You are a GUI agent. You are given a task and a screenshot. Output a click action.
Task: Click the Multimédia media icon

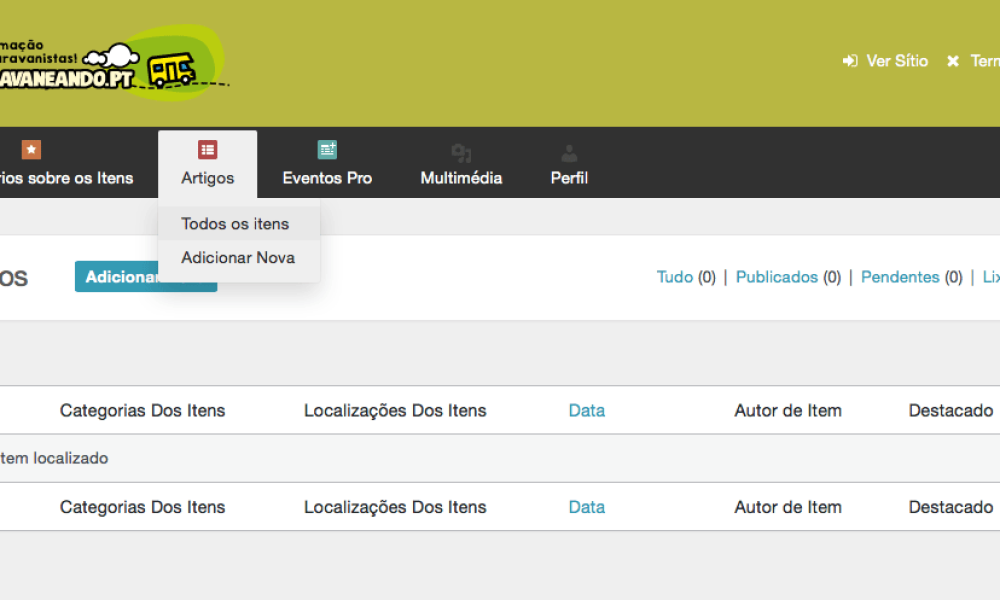click(x=461, y=153)
